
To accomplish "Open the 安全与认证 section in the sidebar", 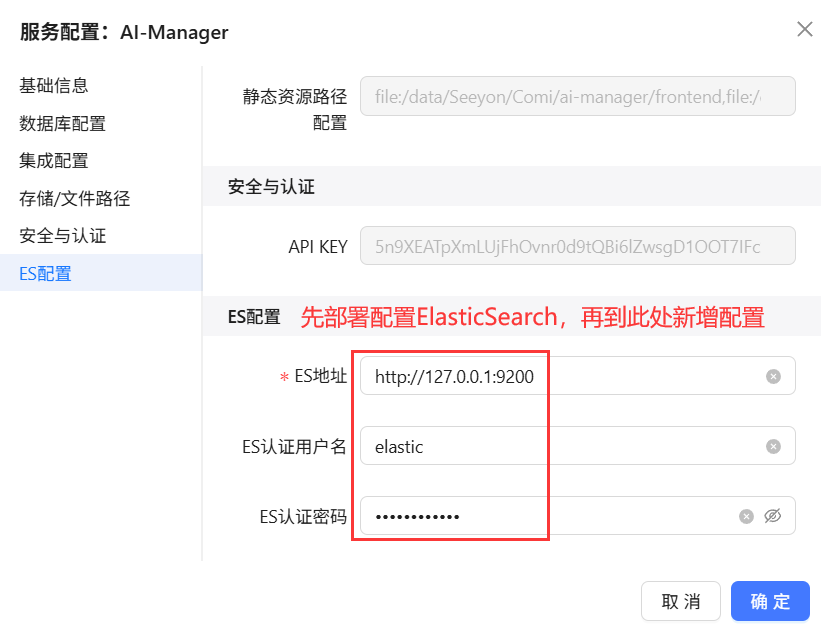I will (x=62, y=236).
